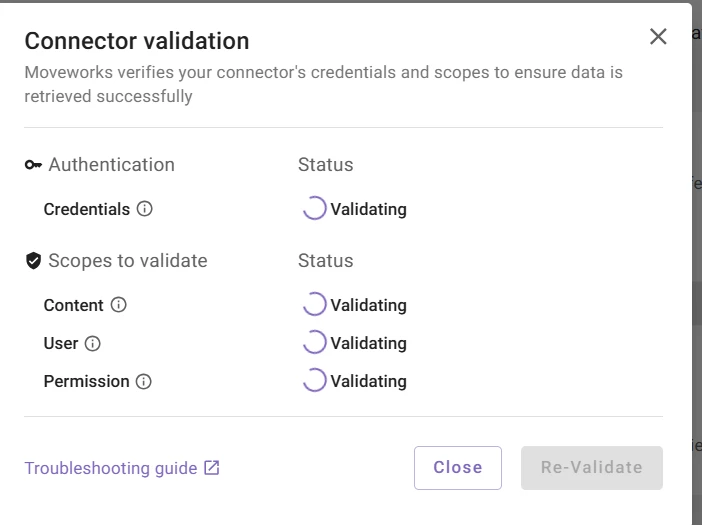Click the Content scope info icon
This screenshot has width=702, height=525.
pyautogui.click(x=118, y=305)
